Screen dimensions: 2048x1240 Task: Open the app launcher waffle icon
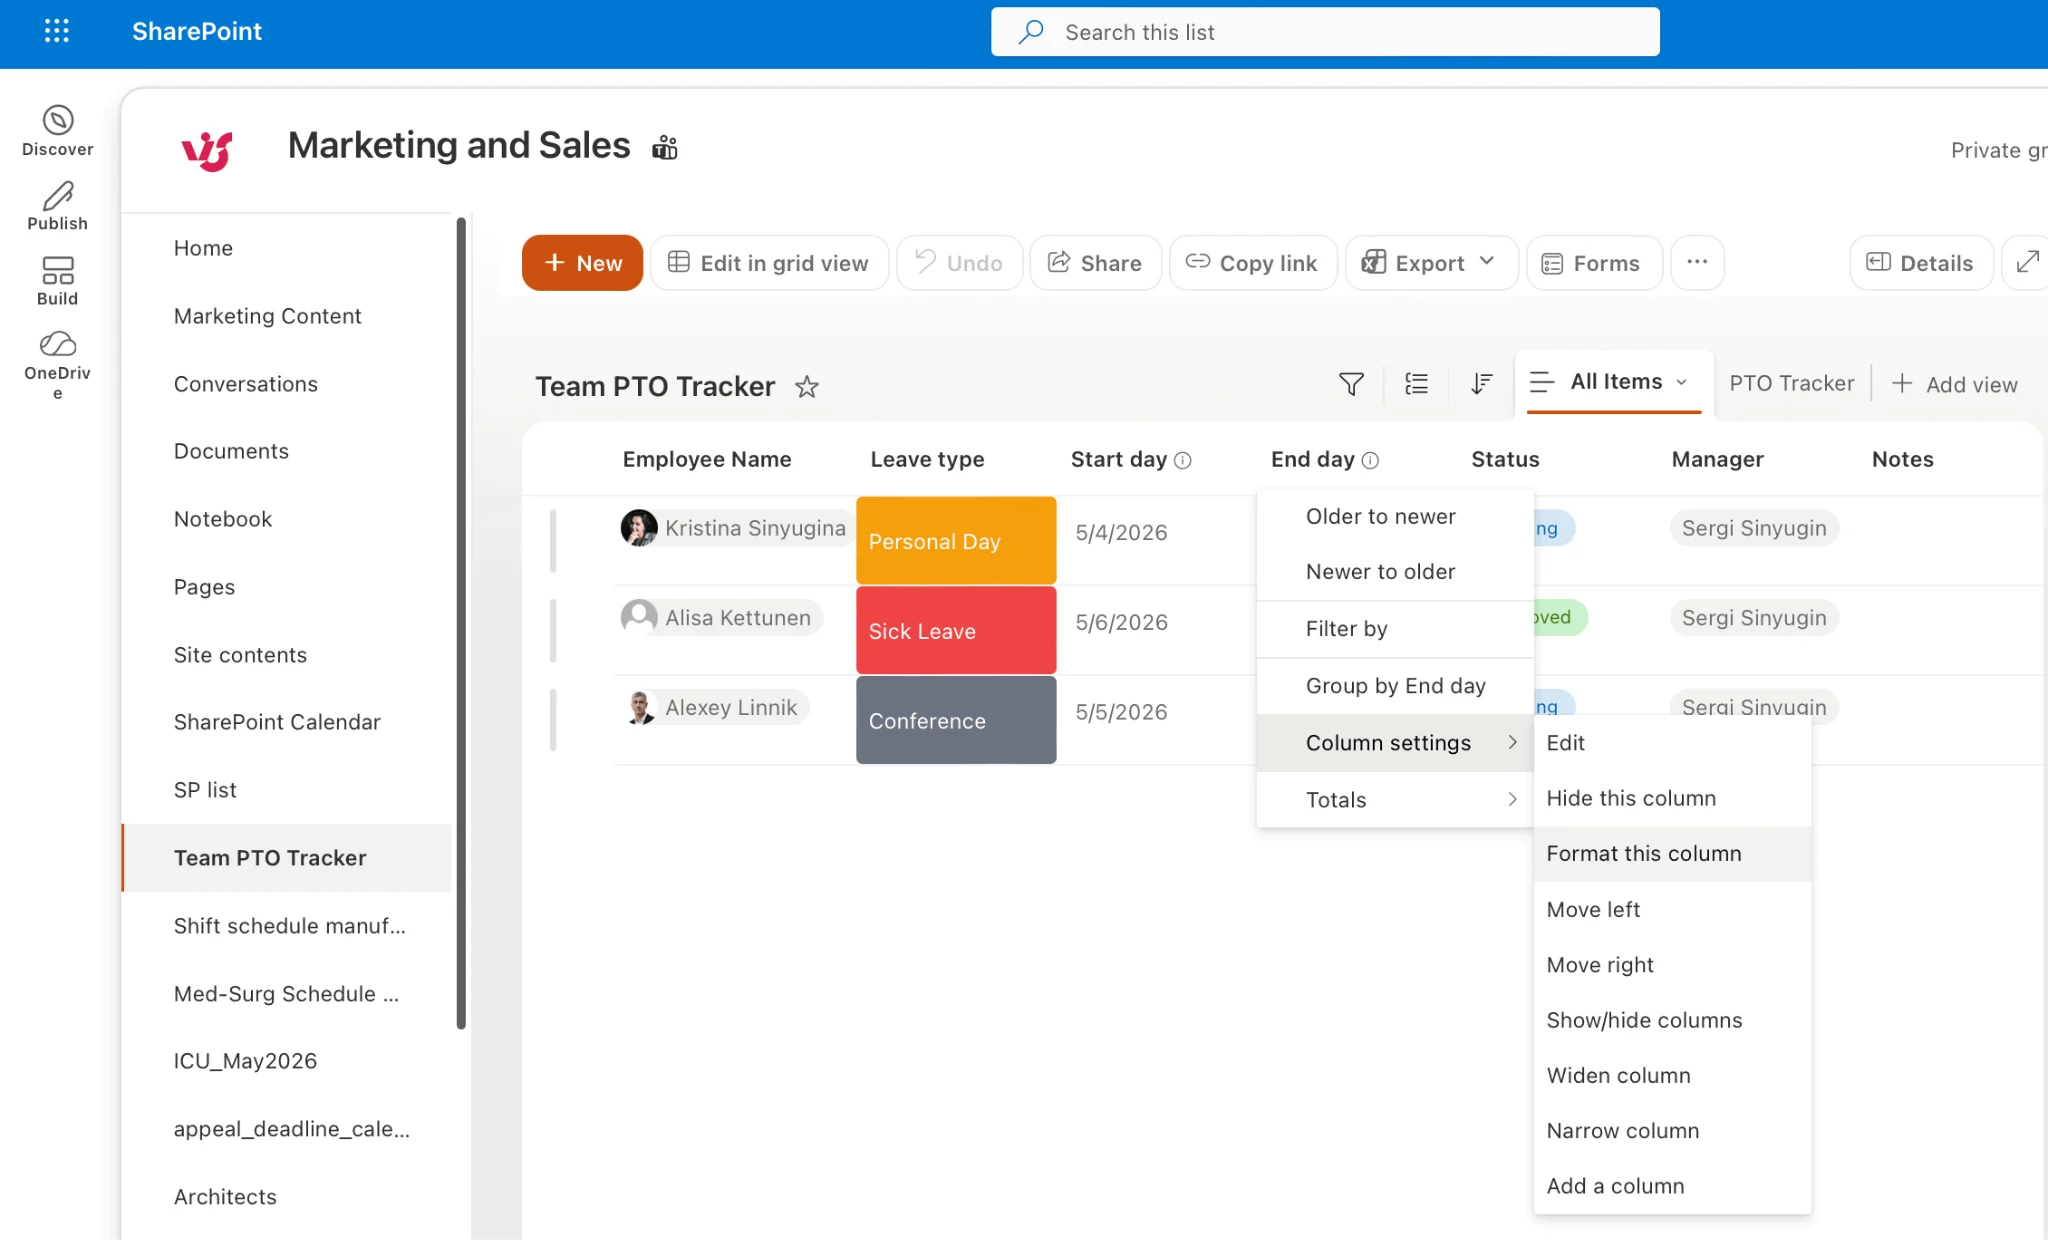(x=57, y=31)
